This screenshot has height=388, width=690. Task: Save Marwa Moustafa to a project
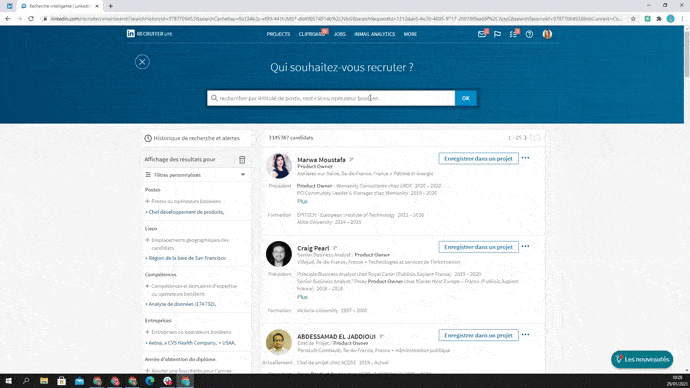478,158
